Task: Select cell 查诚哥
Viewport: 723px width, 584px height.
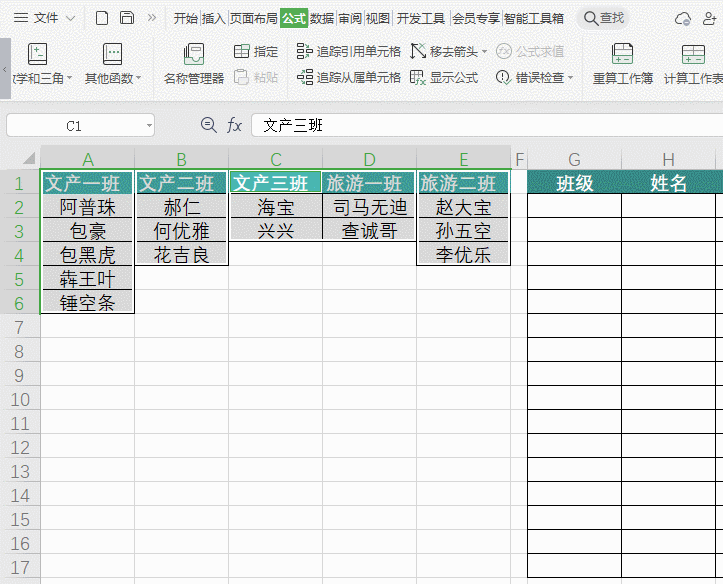Action: point(369,231)
